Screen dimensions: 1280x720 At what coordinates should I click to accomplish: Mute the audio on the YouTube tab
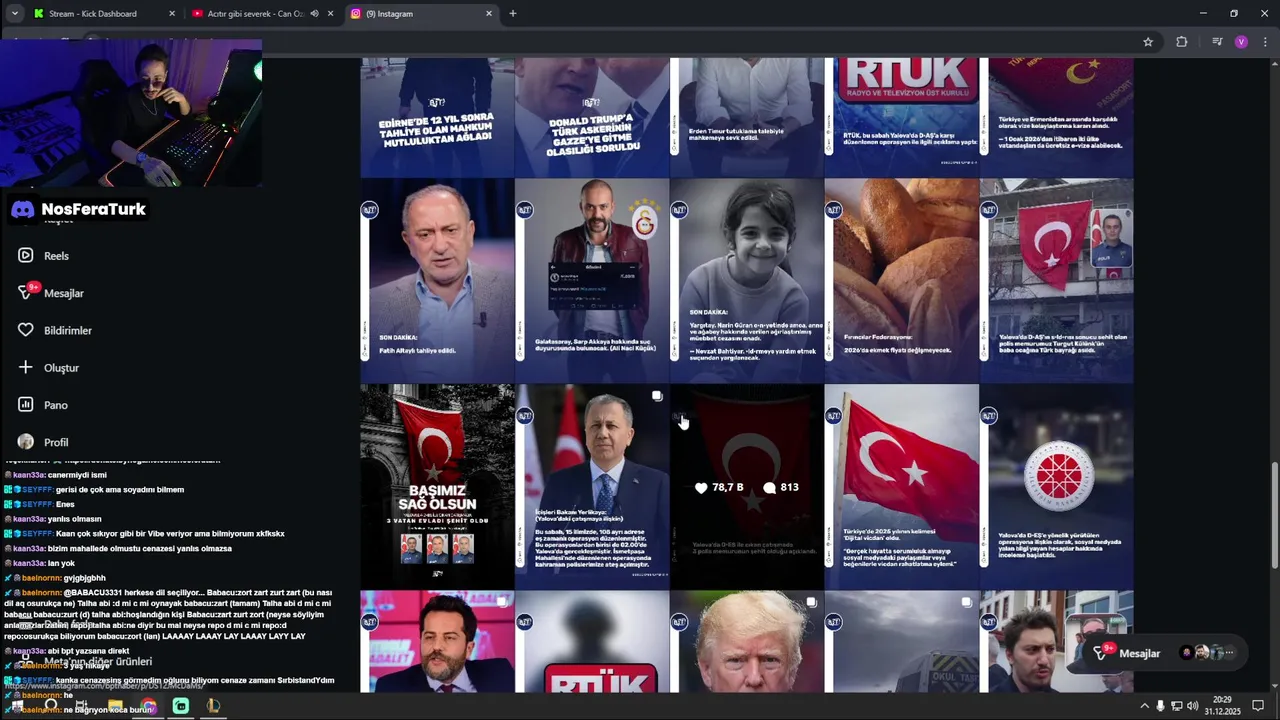[314, 14]
